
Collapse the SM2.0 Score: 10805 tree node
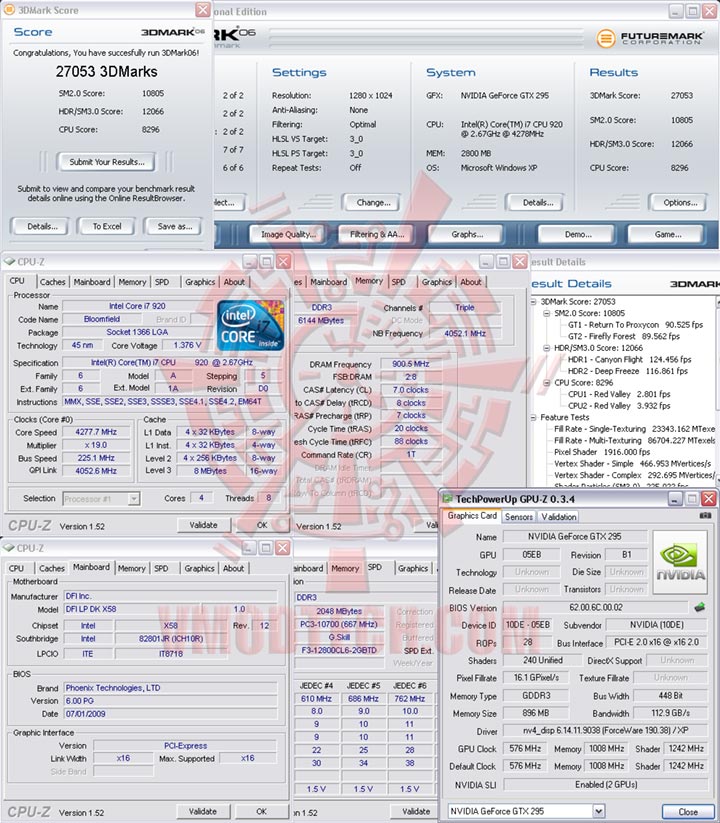tap(546, 313)
